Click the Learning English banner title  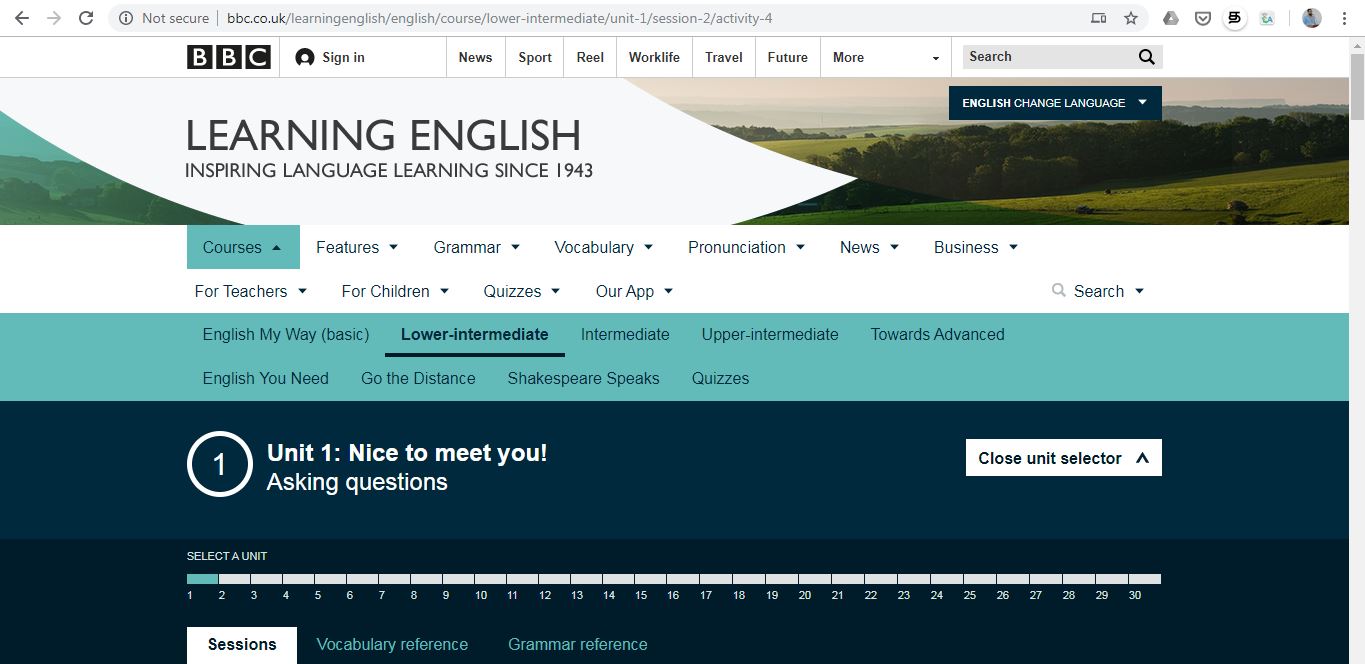coord(384,136)
